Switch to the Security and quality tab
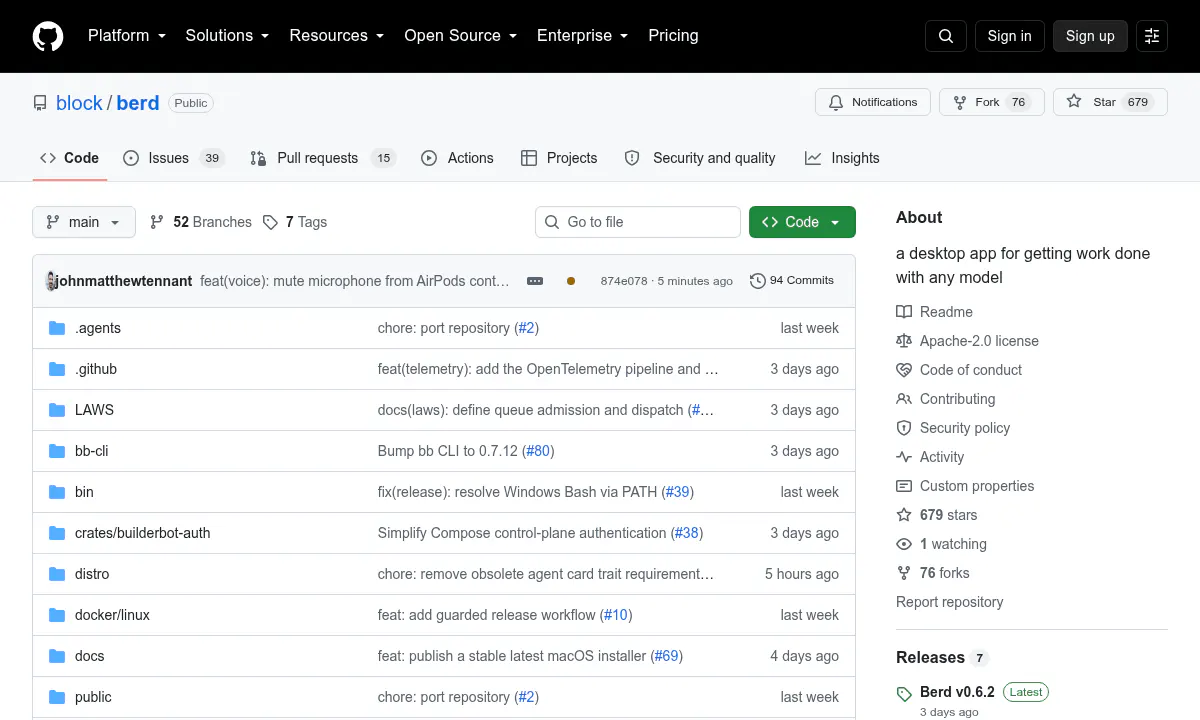The image size is (1200, 720). [x=700, y=158]
